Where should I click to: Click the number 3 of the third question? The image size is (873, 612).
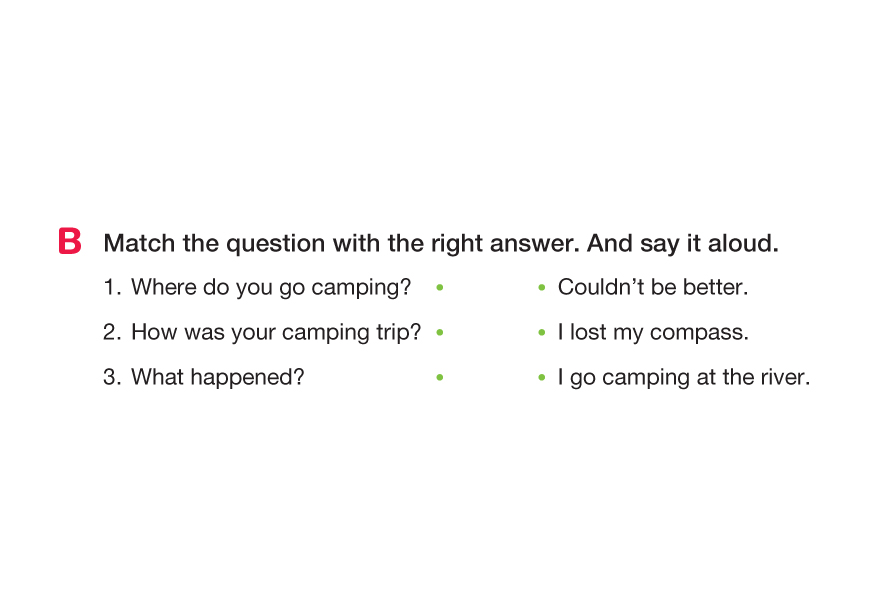[x=110, y=378]
